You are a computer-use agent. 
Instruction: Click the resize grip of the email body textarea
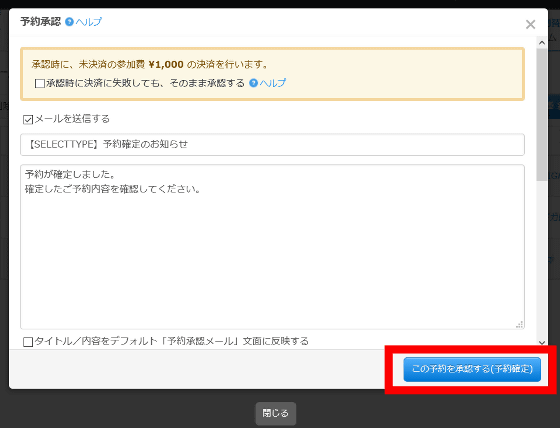coord(520,324)
